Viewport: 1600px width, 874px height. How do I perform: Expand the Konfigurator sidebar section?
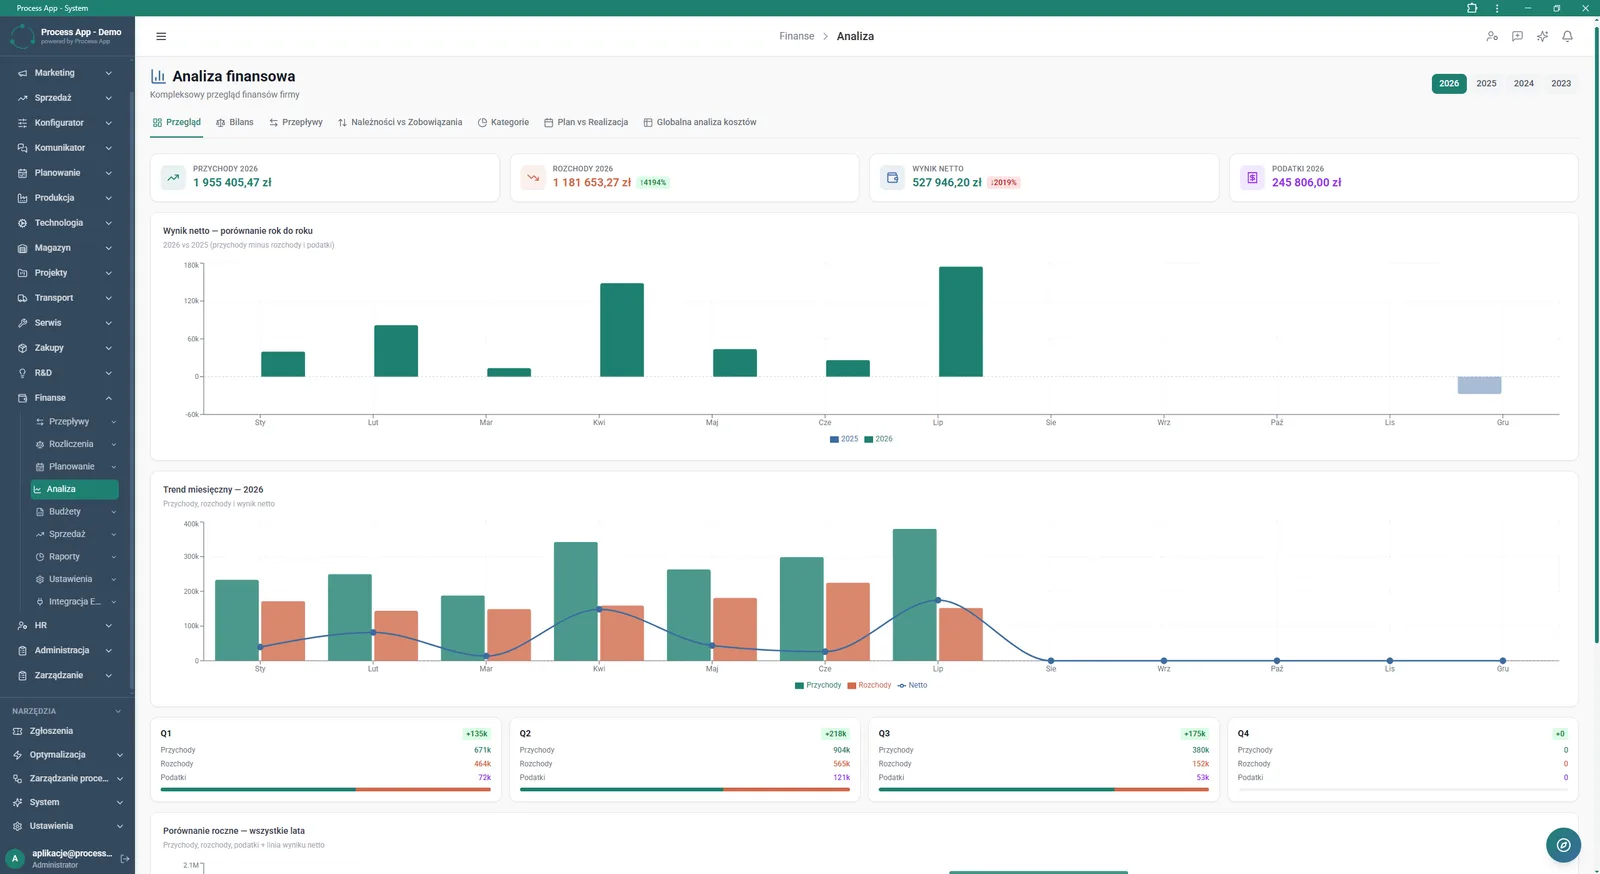click(x=65, y=123)
